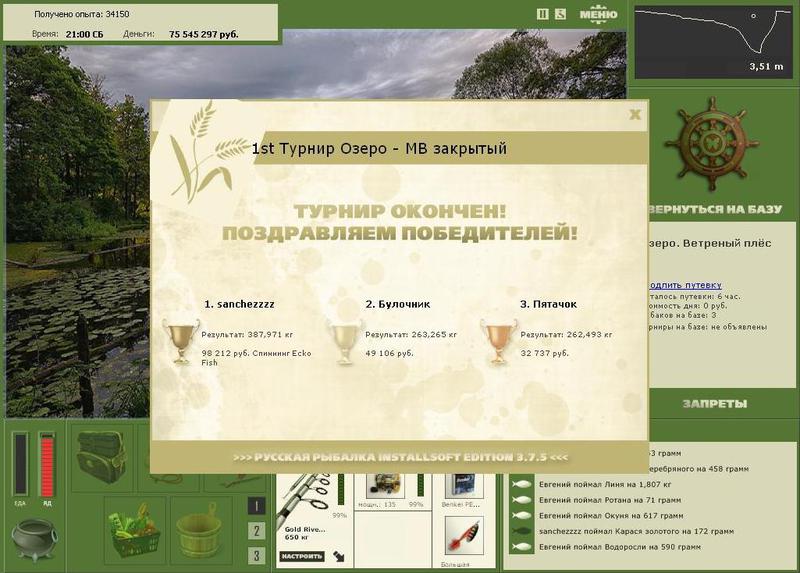Click the diagonal arrow next to НАСТРОИТЬ
Screen dimensions: 800x573
[338, 556]
